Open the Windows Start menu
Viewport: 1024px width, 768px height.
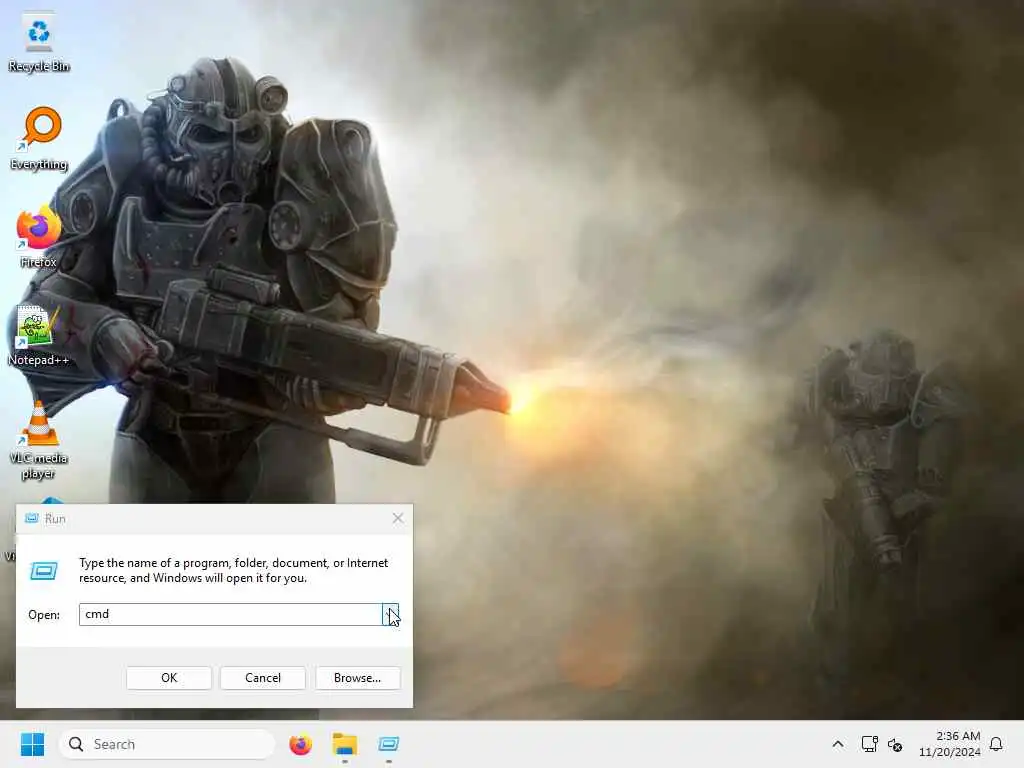click(x=32, y=744)
